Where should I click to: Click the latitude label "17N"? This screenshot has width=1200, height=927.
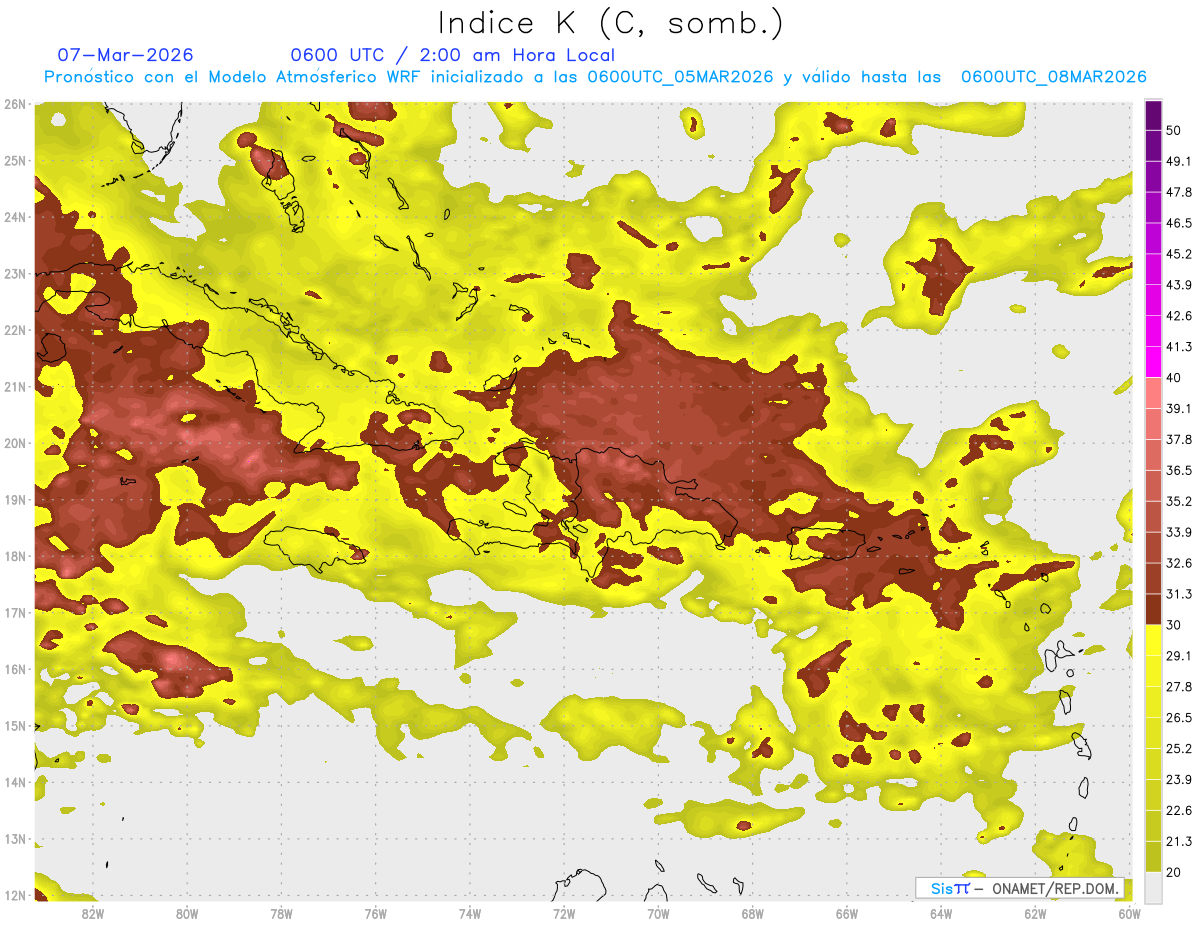click(x=15, y=613)
